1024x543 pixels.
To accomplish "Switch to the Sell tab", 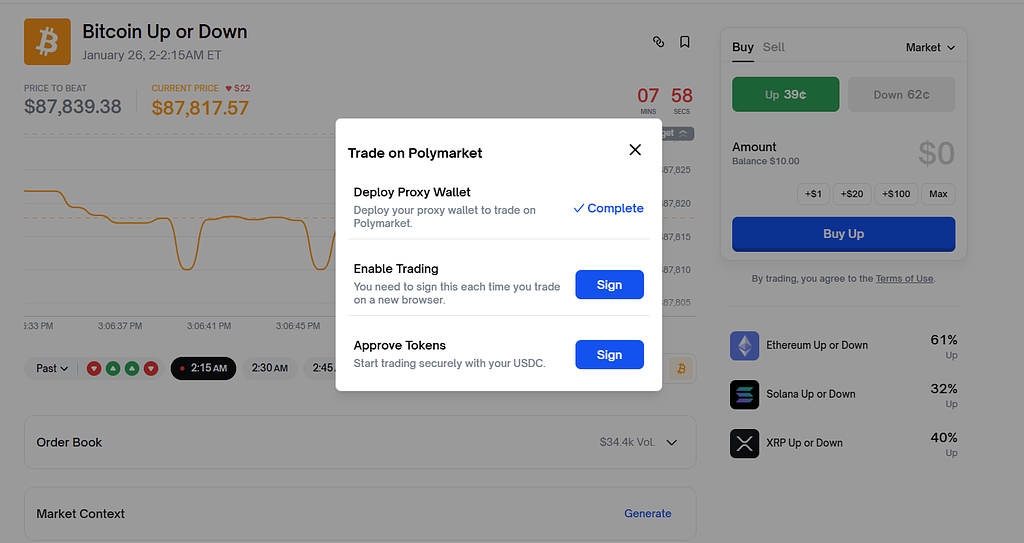I will 774,47.
